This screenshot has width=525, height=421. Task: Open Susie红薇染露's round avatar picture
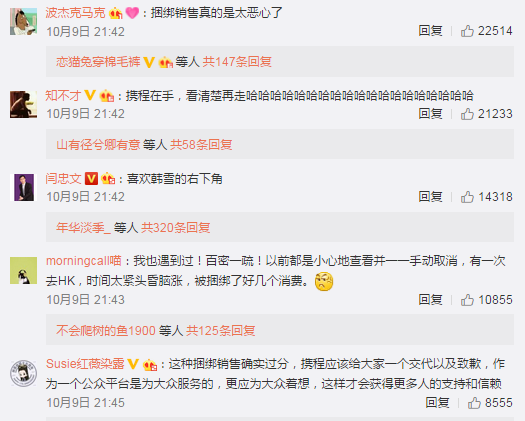pos(23,373)
